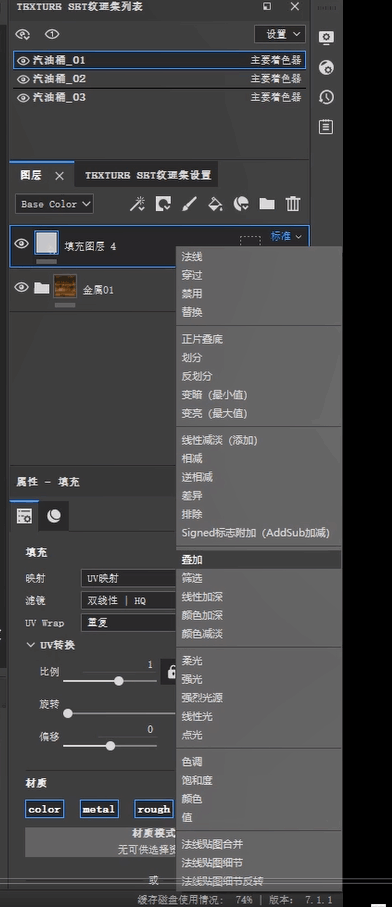Image resolution: width=392 pixels, height=907 pixels.
Task: Toggle visibility of 汽油桶_03 texture set
Action: coord(23,98)
